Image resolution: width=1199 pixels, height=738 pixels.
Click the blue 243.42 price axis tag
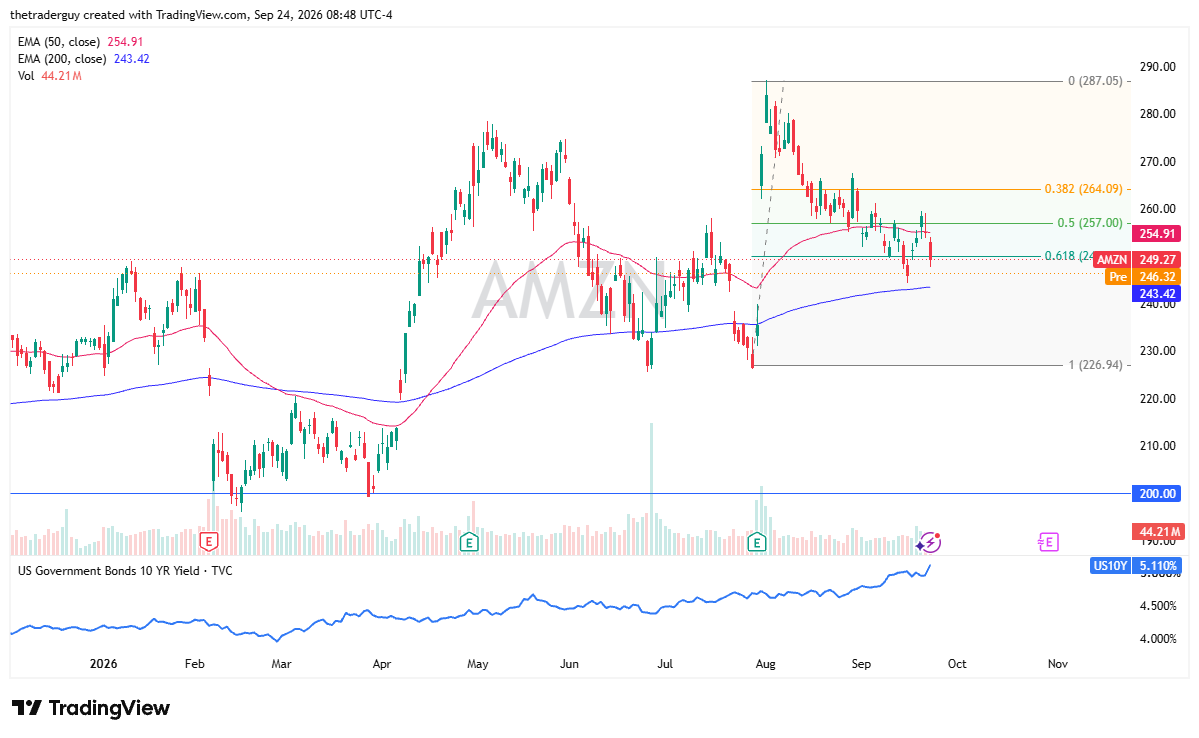pyautogui.click(x=1156, y=294)
